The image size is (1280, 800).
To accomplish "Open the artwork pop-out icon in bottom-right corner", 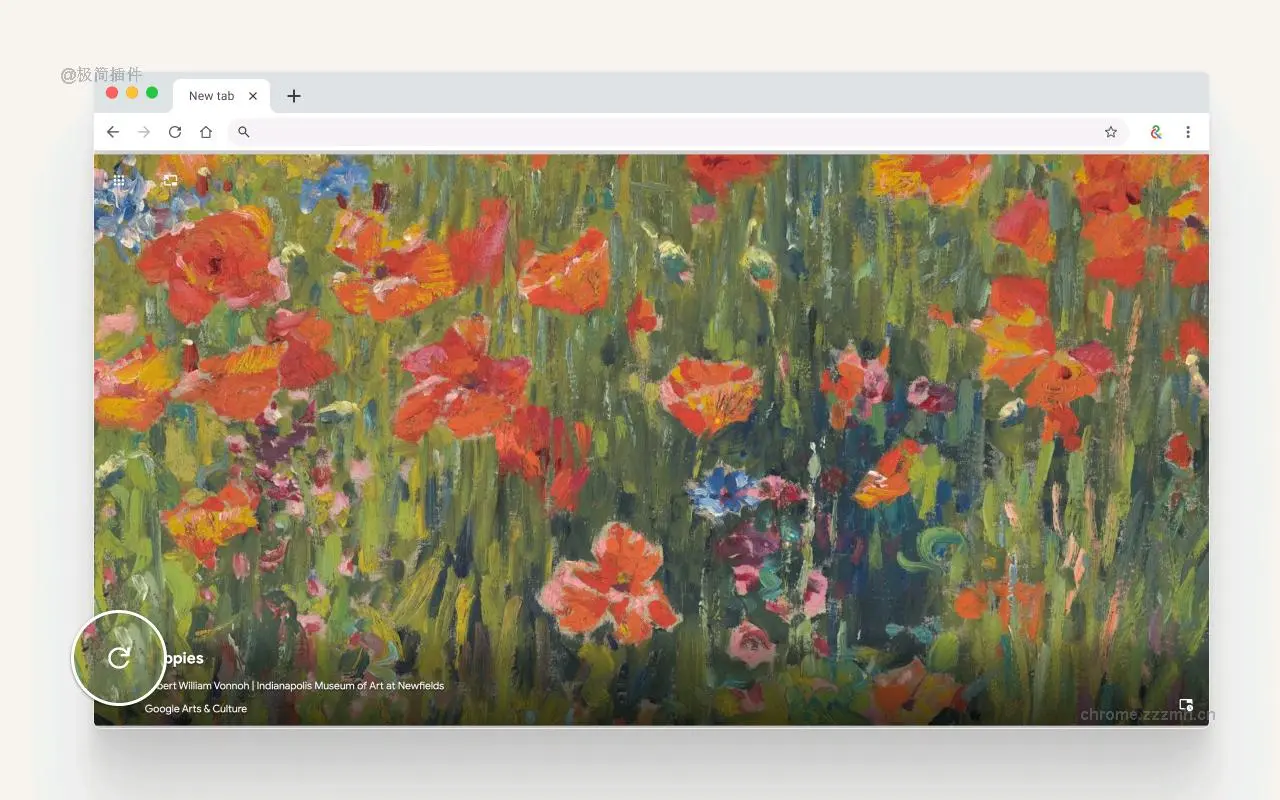I will (x=1186, y=705).
